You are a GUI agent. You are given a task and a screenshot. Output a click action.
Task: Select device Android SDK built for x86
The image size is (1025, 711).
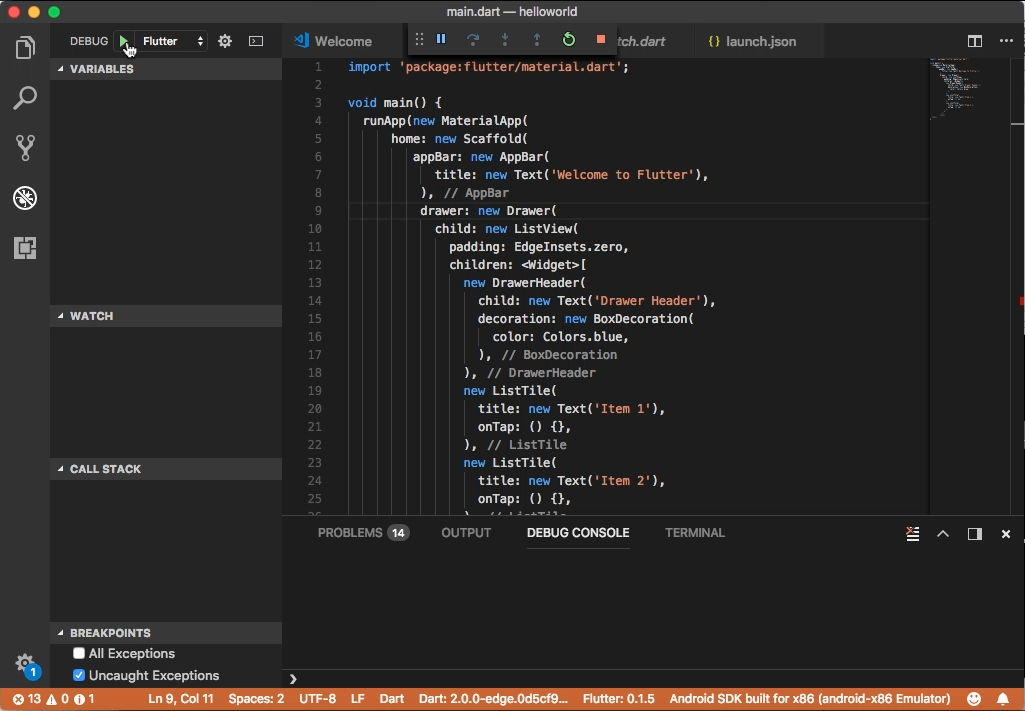coord(810,699)
